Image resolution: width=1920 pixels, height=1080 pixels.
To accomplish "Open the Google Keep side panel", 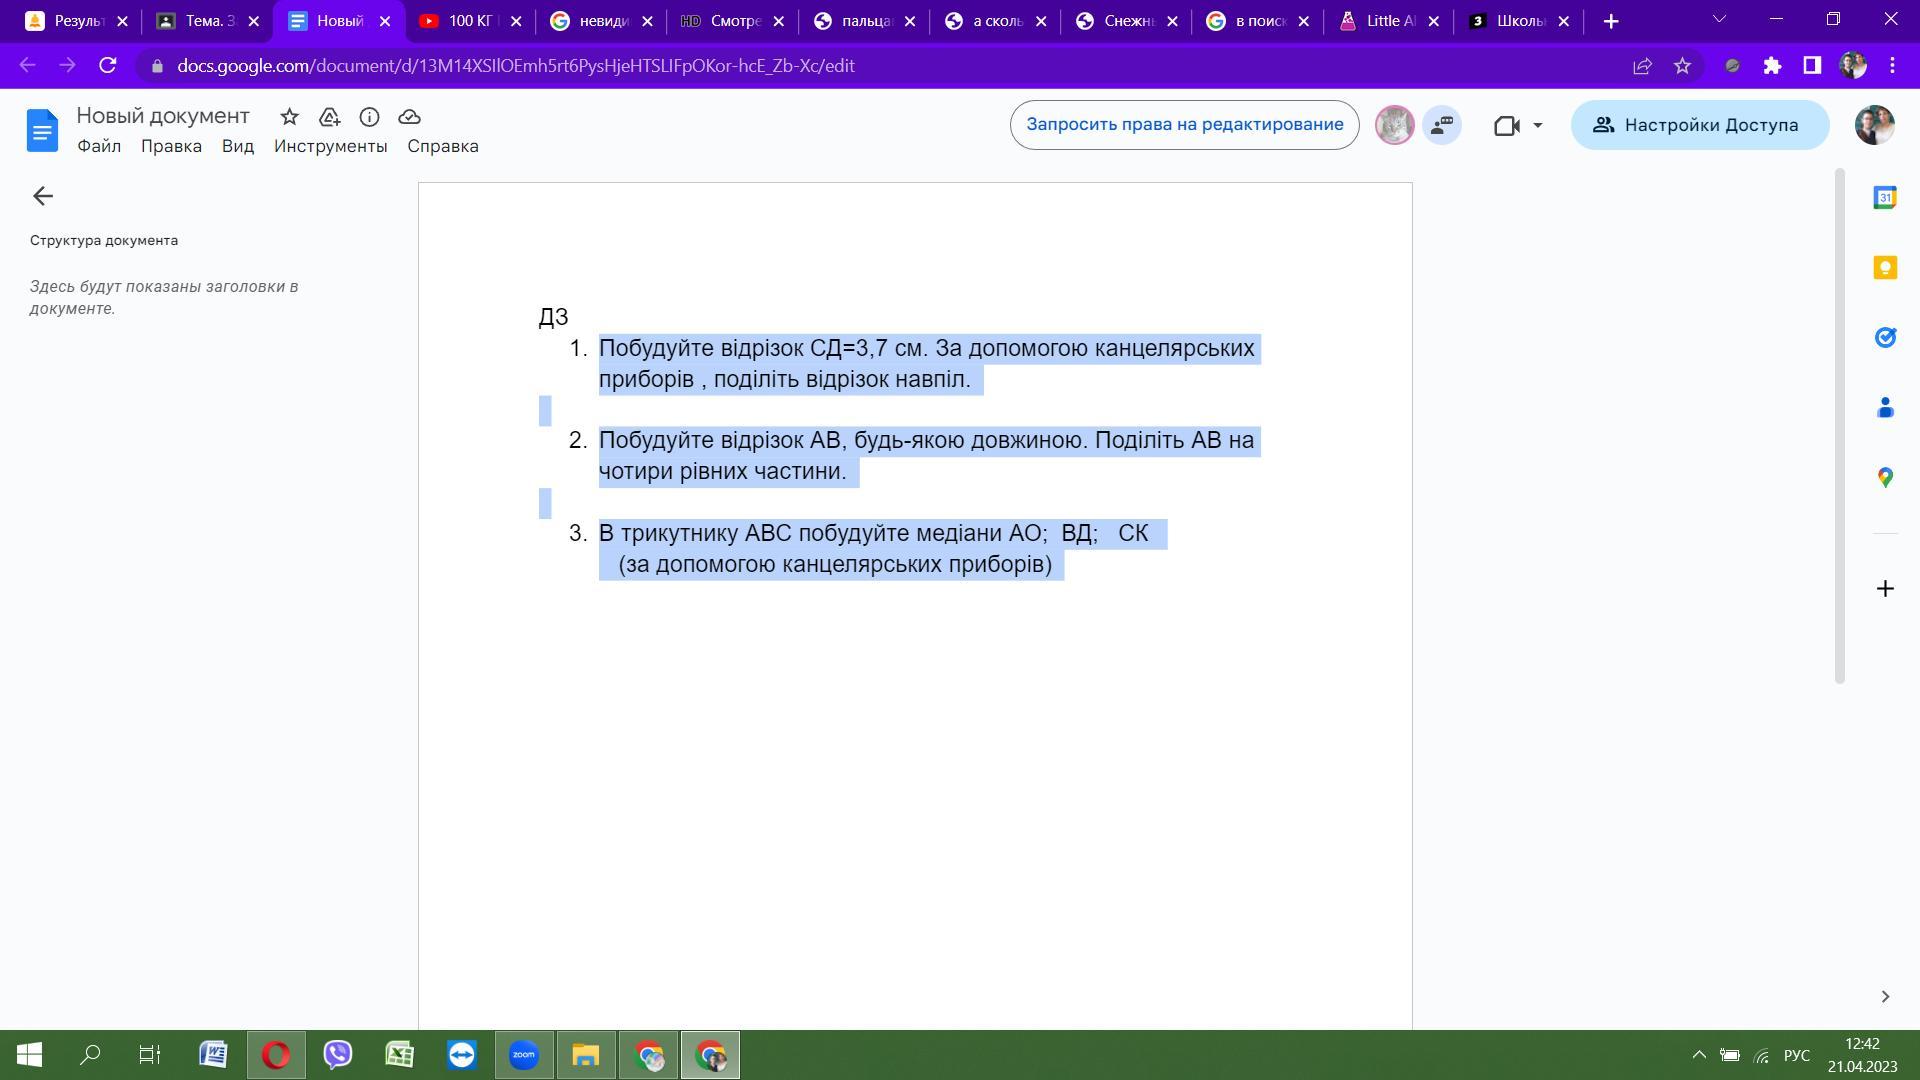I will point(1885,268).
